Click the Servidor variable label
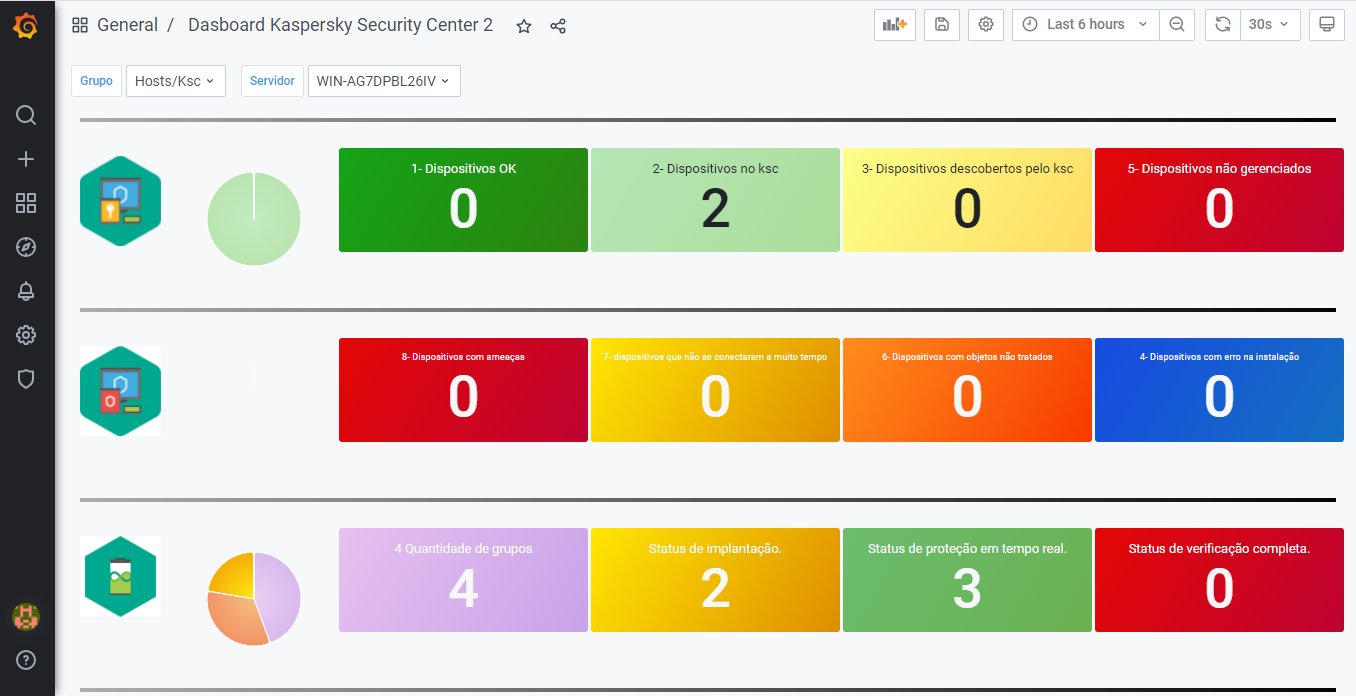 (x=272, y=81)
